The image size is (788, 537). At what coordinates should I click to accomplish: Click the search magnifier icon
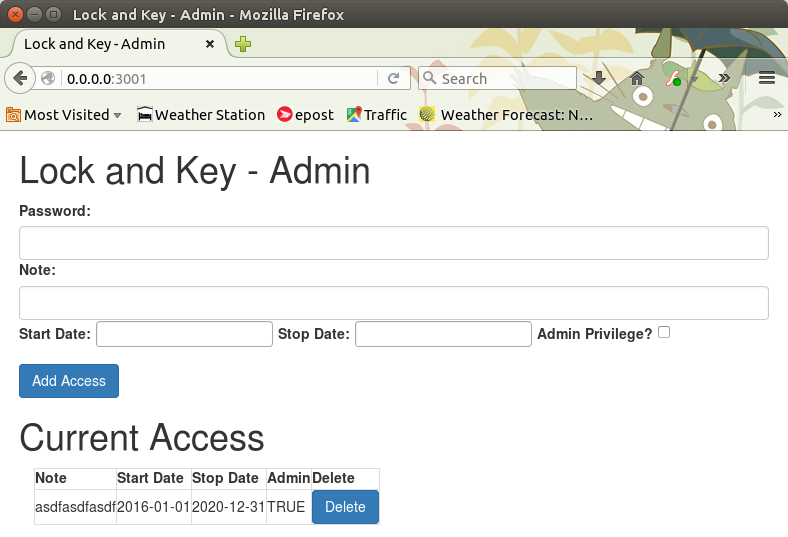pos(430,78)
